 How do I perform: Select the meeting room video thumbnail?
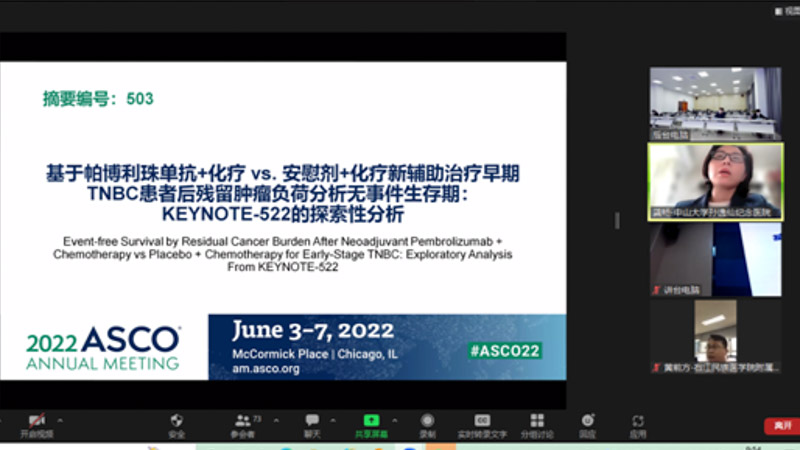[715, 104]
